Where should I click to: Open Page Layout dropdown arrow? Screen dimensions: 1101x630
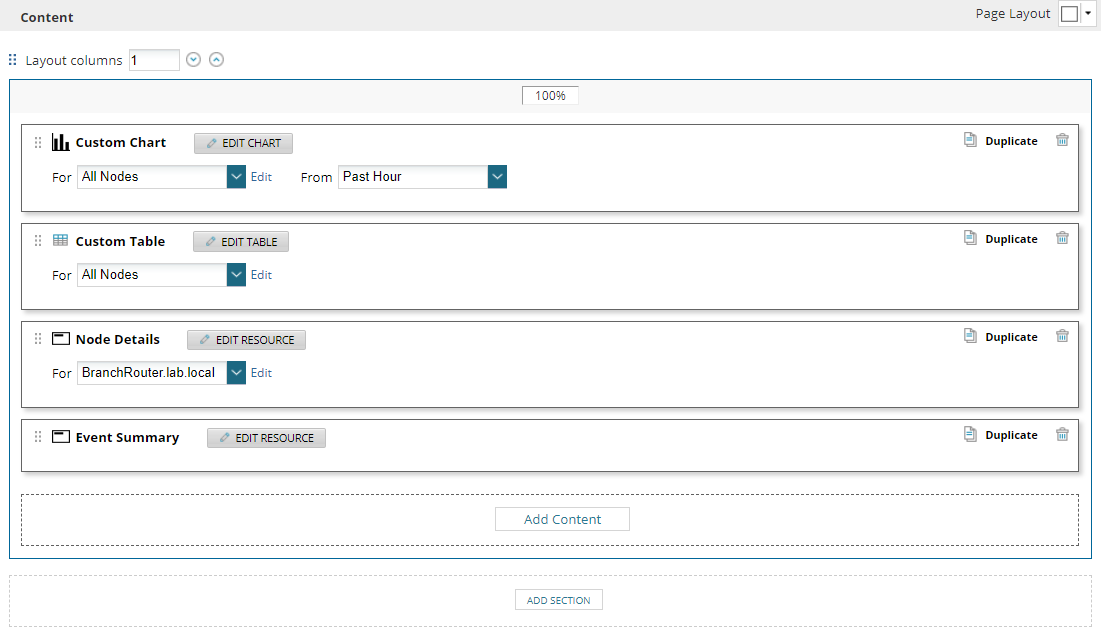pyautogui.click(x=1087, y=14)
